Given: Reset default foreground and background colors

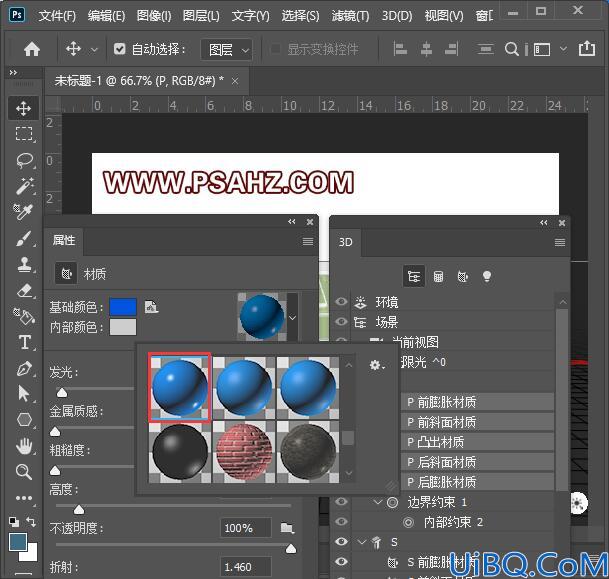Looking at the screenshot, I should click(x=14, y=522).
